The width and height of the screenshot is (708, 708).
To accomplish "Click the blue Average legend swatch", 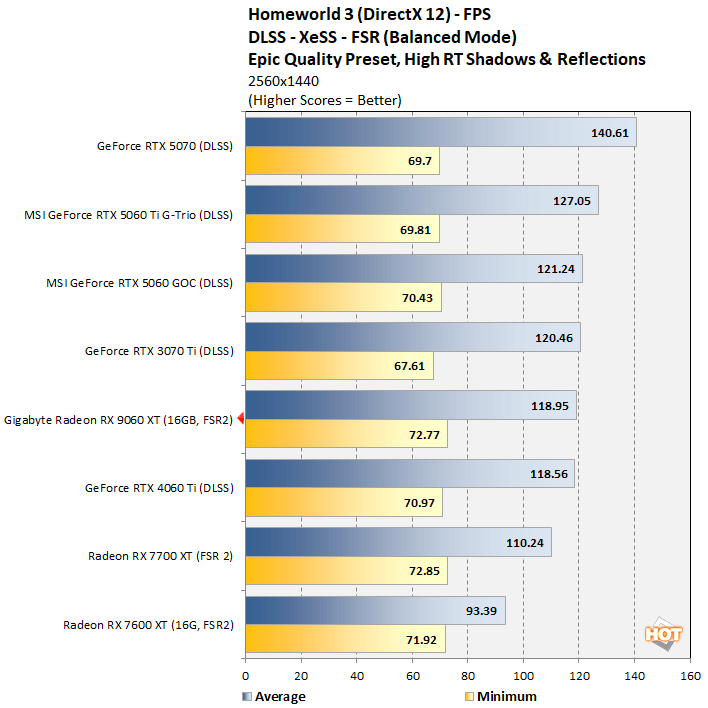I will coord(247,696).
